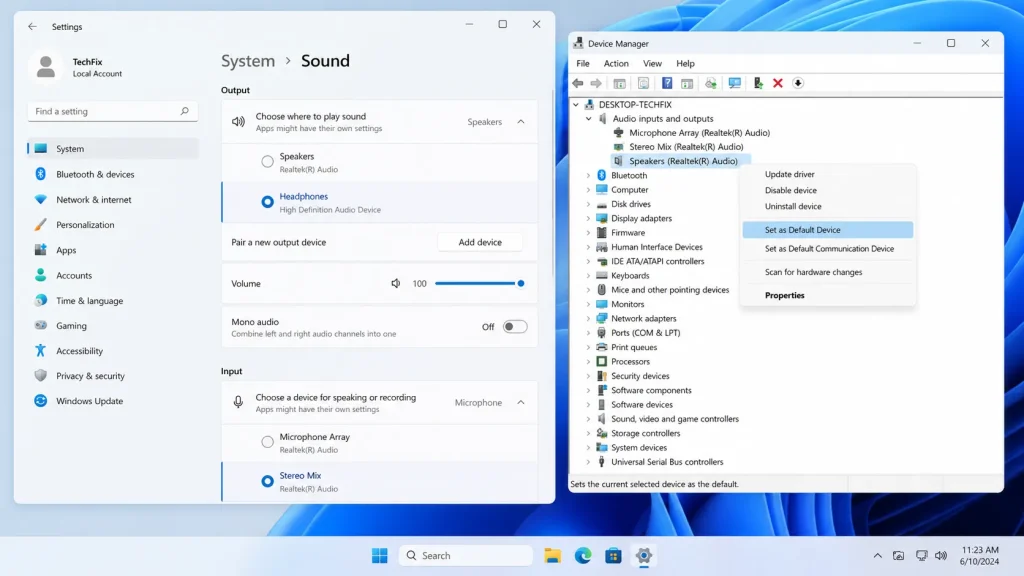Image resolution: width=1024 pixels, height=576 pixels.
Task: Open the Help menu in Device Manager
Action: coord(685,63)
